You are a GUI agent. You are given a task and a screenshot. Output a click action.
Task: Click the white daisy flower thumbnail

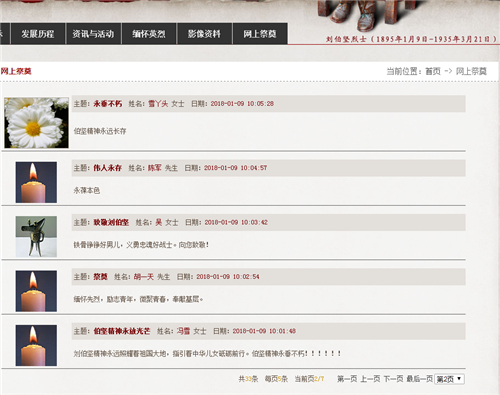pos(36,123)
